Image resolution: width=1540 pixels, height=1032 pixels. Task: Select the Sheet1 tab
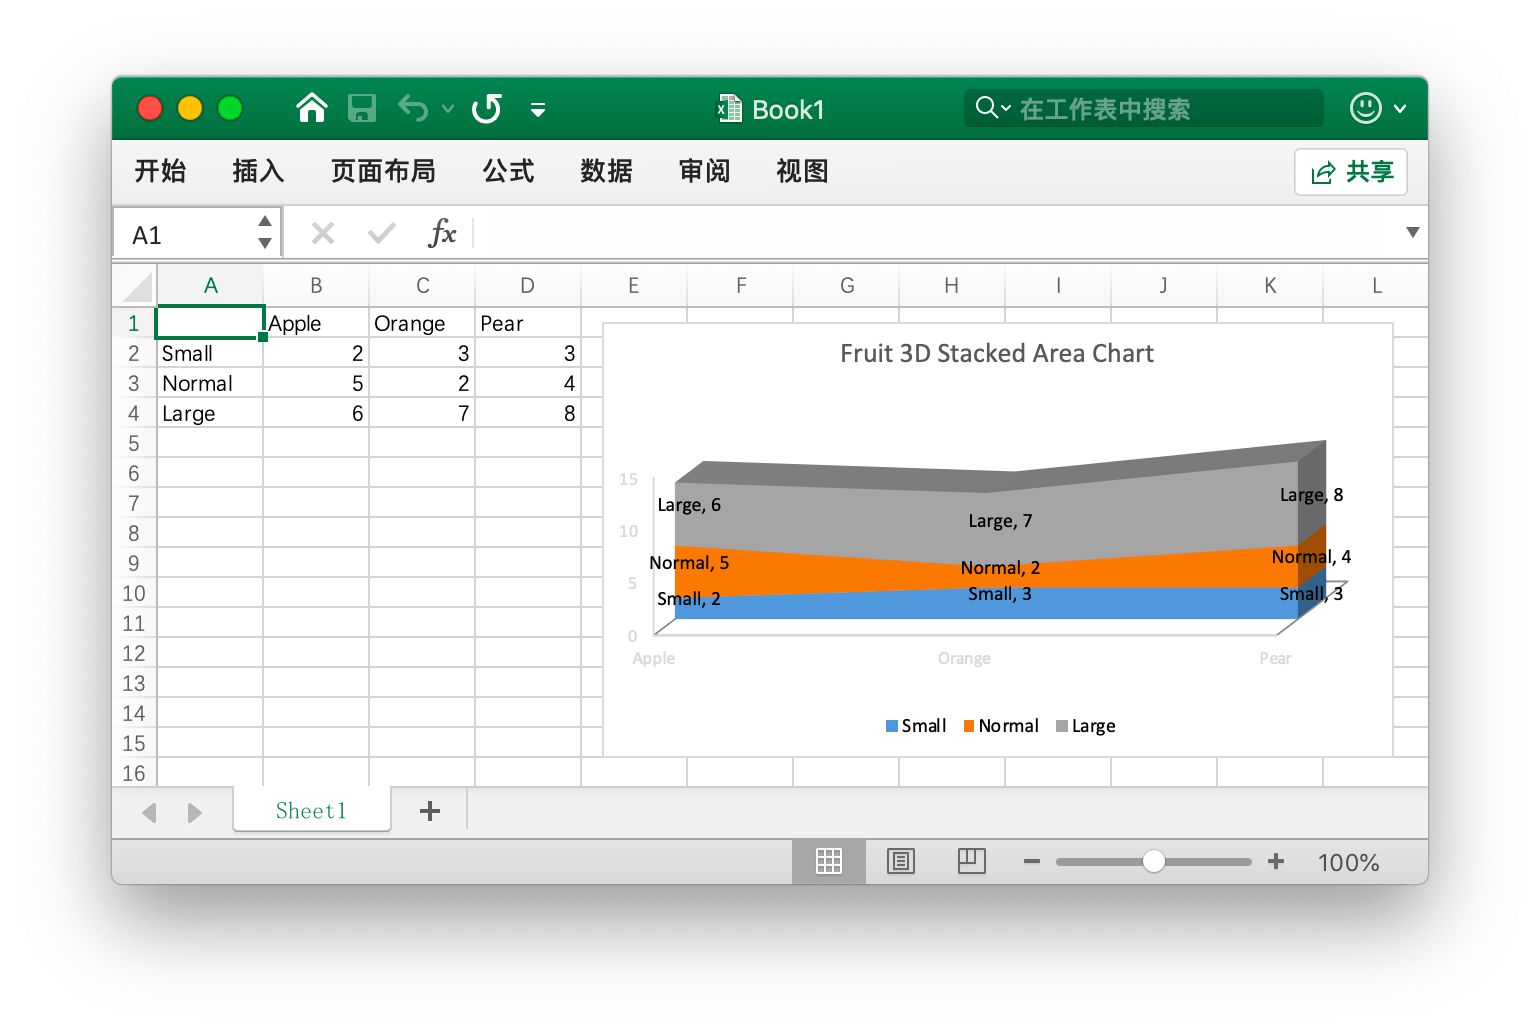point(311,811)
